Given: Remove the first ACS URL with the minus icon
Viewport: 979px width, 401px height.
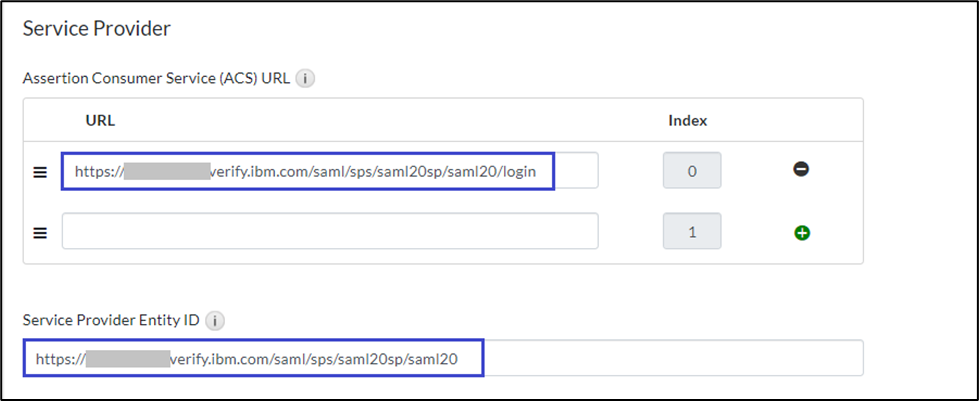Looking at the screenshot, I should click(801, 170).
